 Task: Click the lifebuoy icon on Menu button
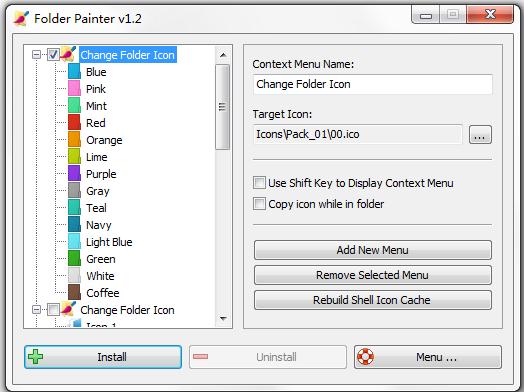point(365,357)
